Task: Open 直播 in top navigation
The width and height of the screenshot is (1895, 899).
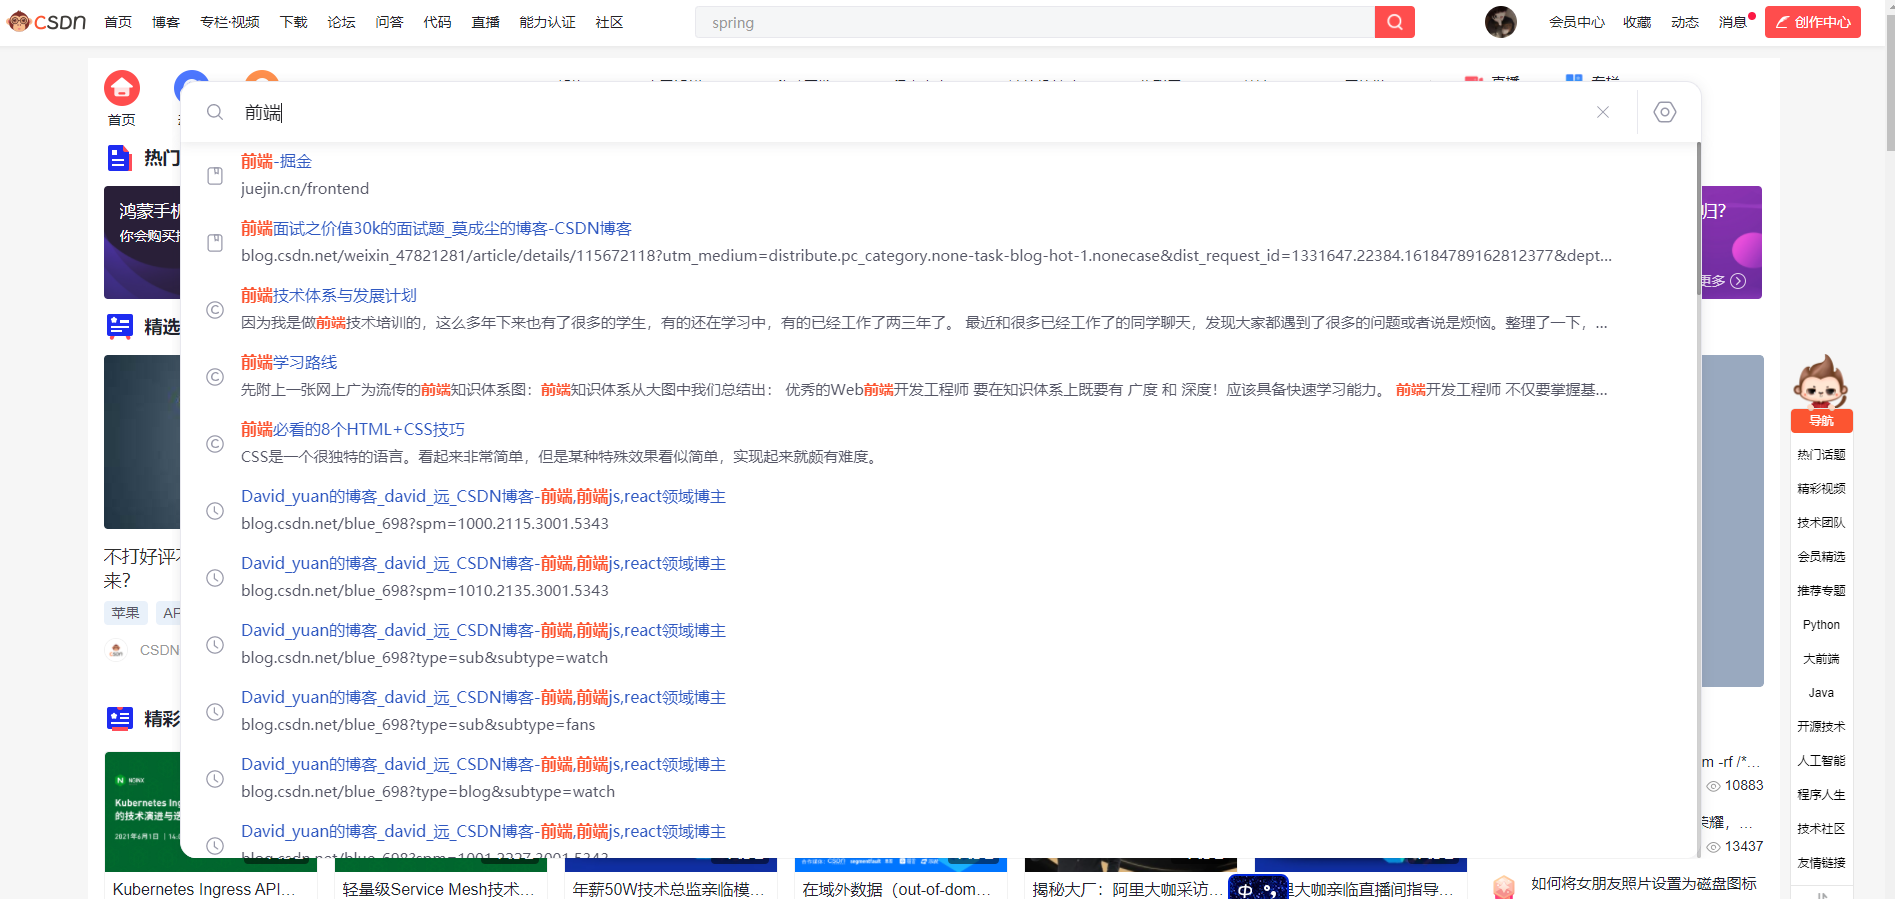Action: click(485, 22)
